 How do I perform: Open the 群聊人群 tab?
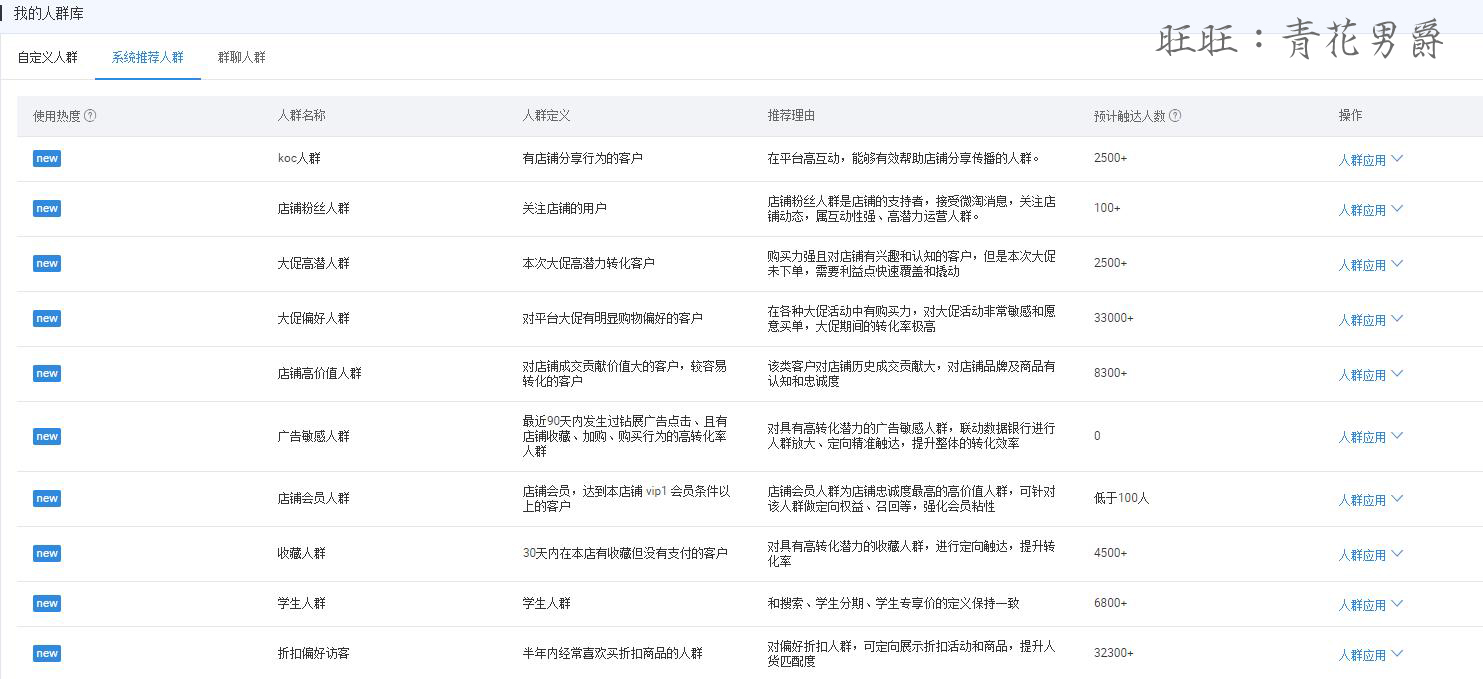coord(242,58)
